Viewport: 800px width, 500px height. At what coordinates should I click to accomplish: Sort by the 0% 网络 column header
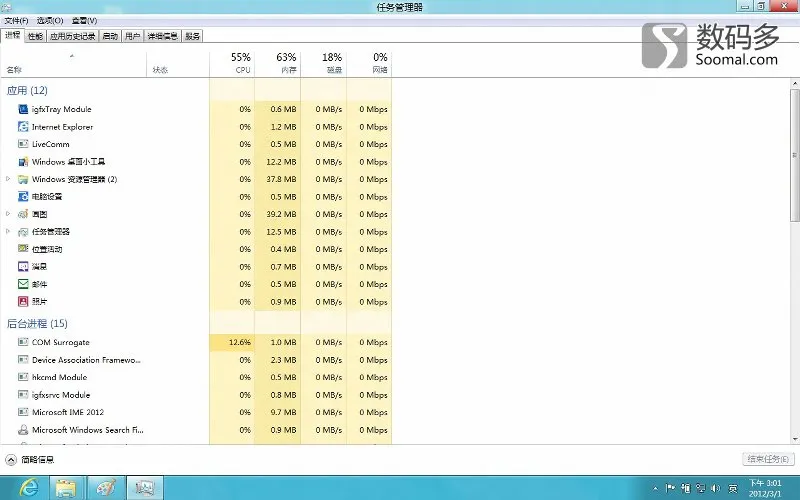coord(369,64)
